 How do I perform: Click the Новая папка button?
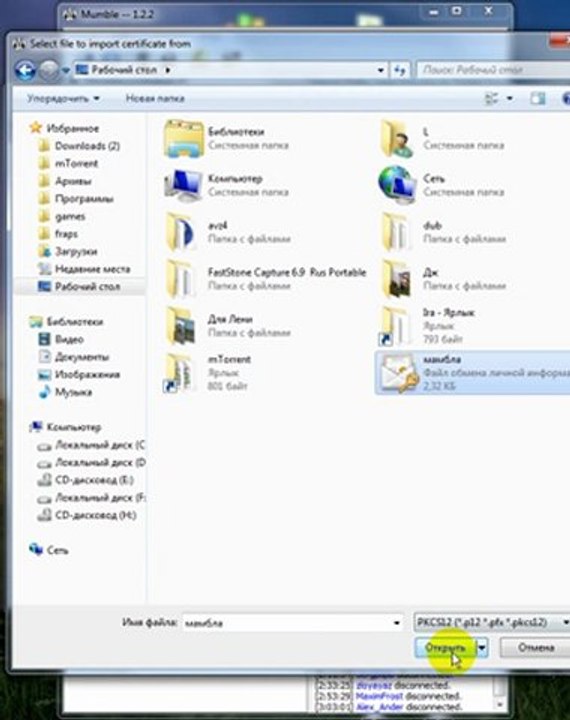point(155,98)
